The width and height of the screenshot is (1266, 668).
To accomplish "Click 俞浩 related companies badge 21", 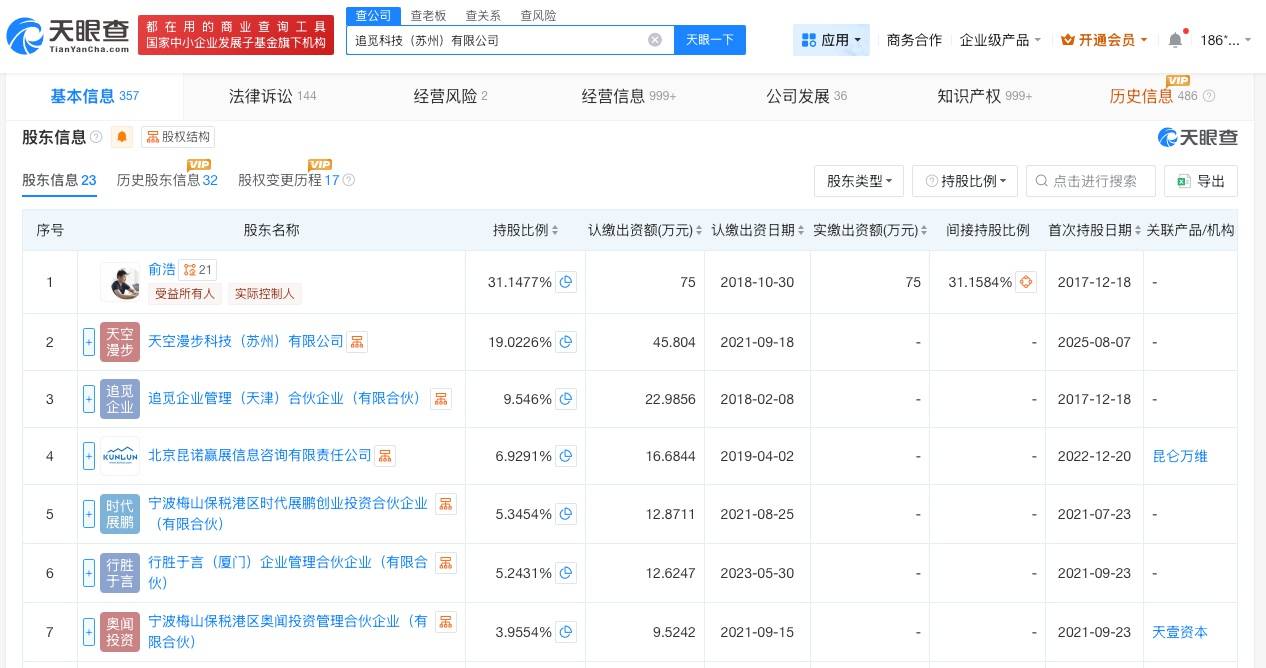I will tap(199, 270).
